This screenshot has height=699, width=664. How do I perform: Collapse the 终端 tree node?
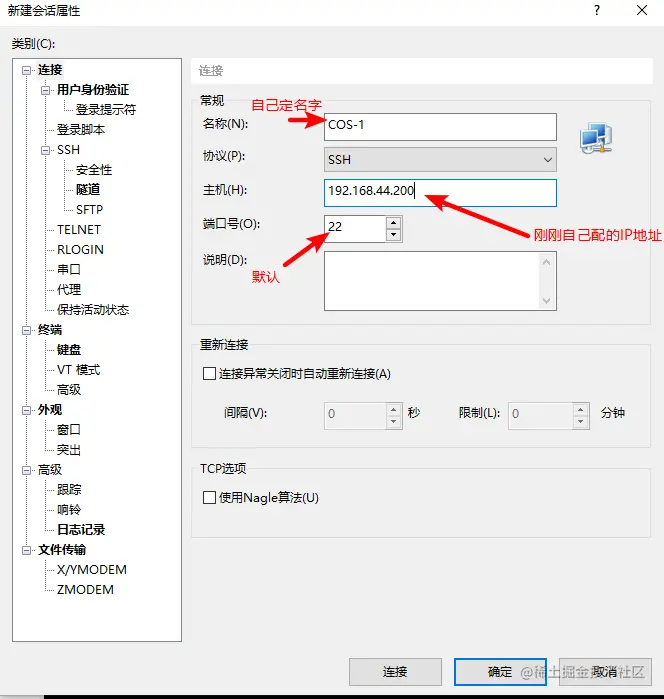pyautogui.click(x=27, y=330)
